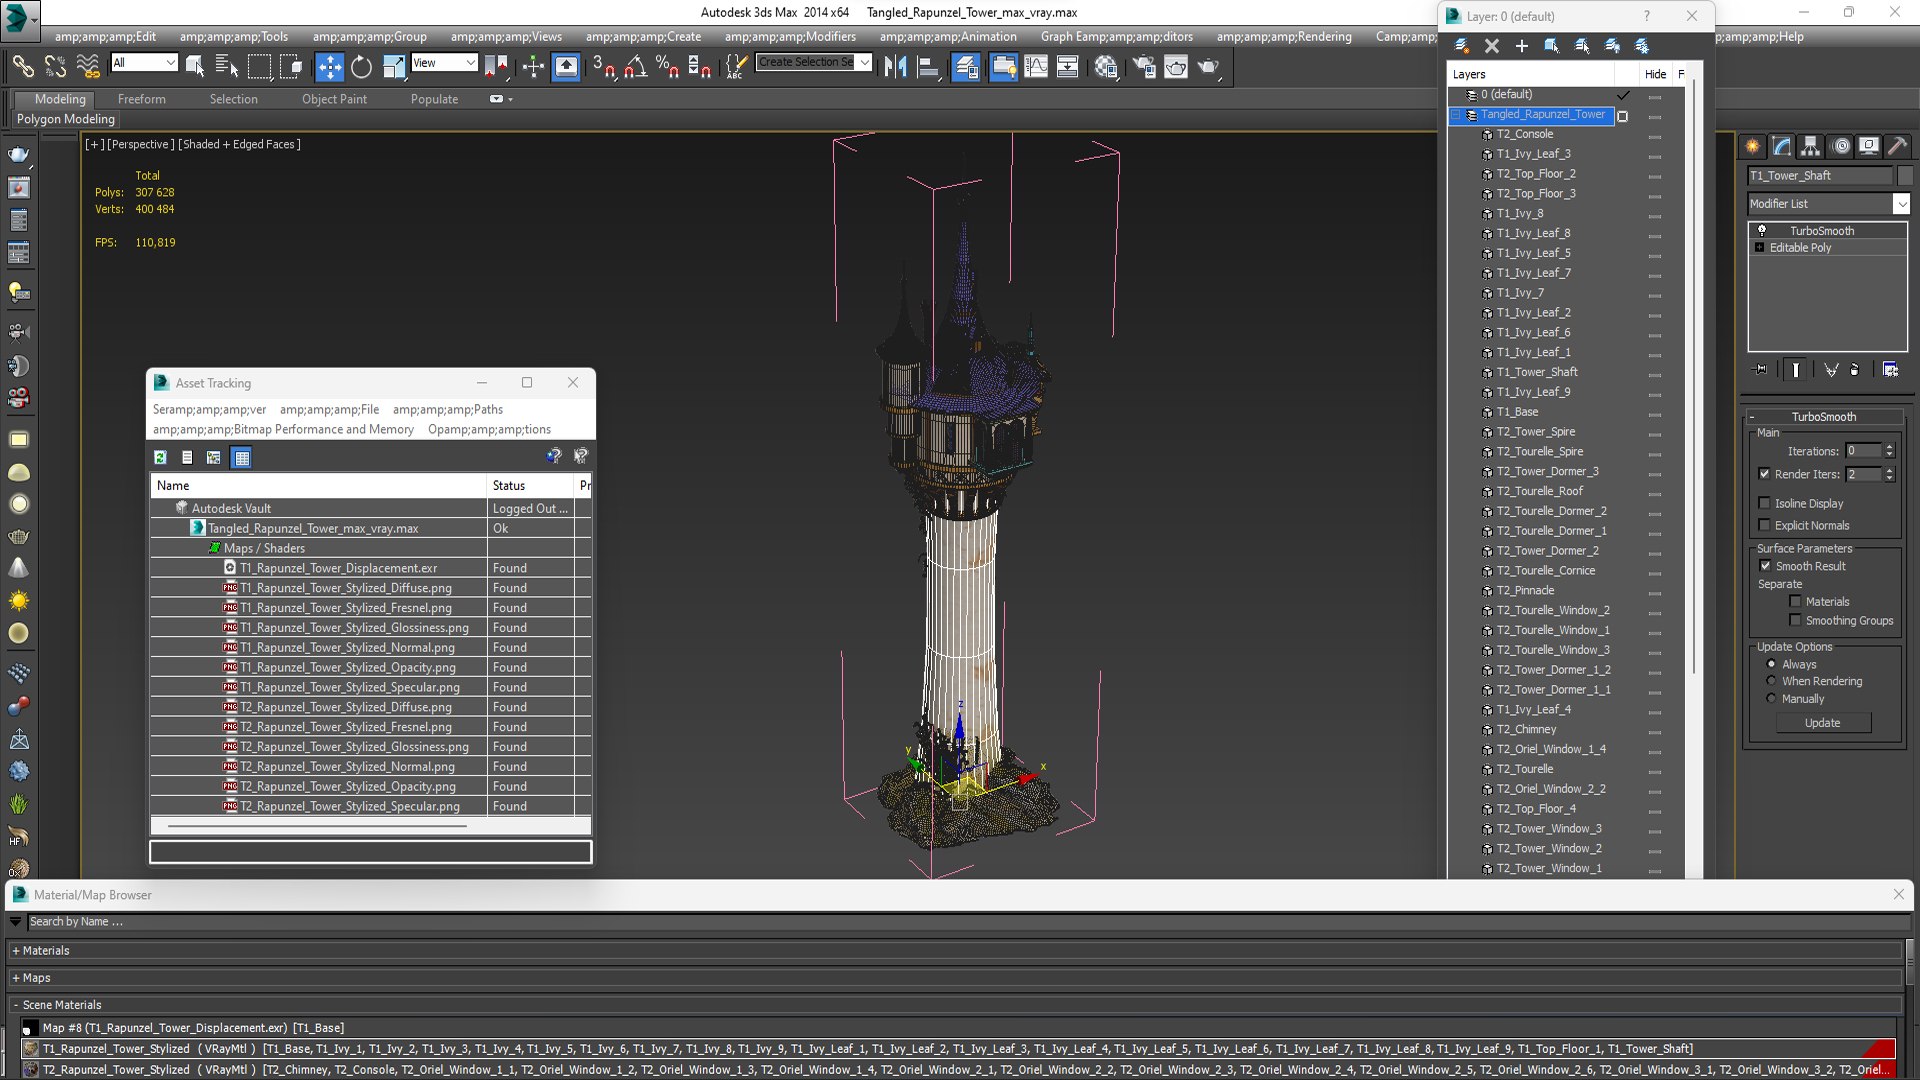Click the Unlink Selection toolbar icon
The width and height of the screenshot is (1920, 1080).
coord(55,66)
